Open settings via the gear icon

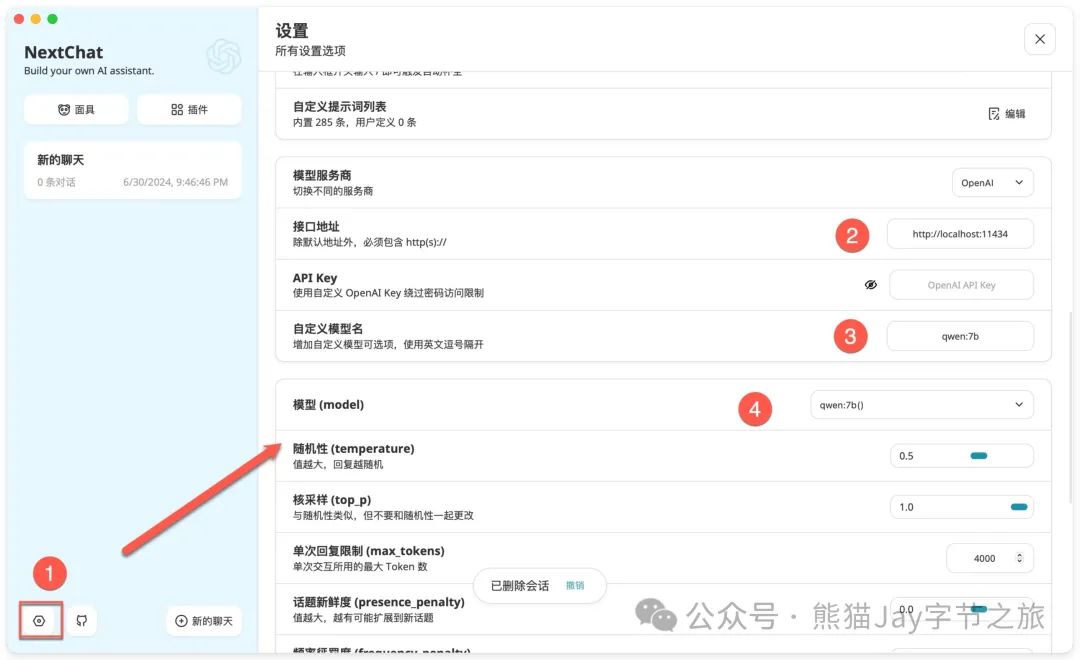(x=40, y=621)
